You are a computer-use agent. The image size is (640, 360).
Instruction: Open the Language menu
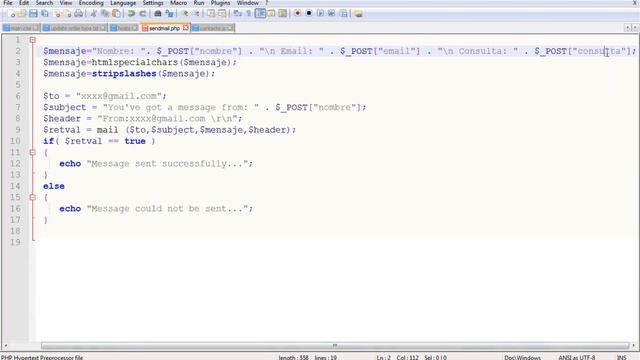(x=123, y=3)
